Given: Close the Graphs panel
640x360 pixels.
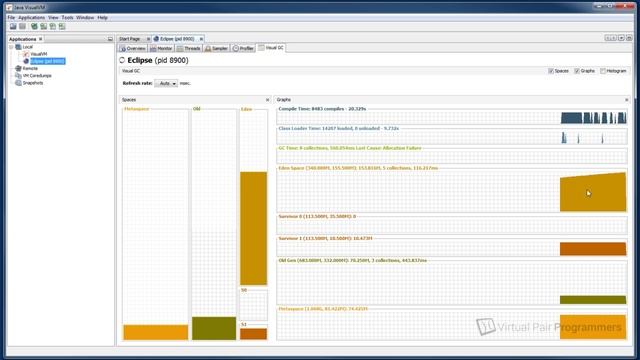Looking at the screenshot, I should click(627, 100).
